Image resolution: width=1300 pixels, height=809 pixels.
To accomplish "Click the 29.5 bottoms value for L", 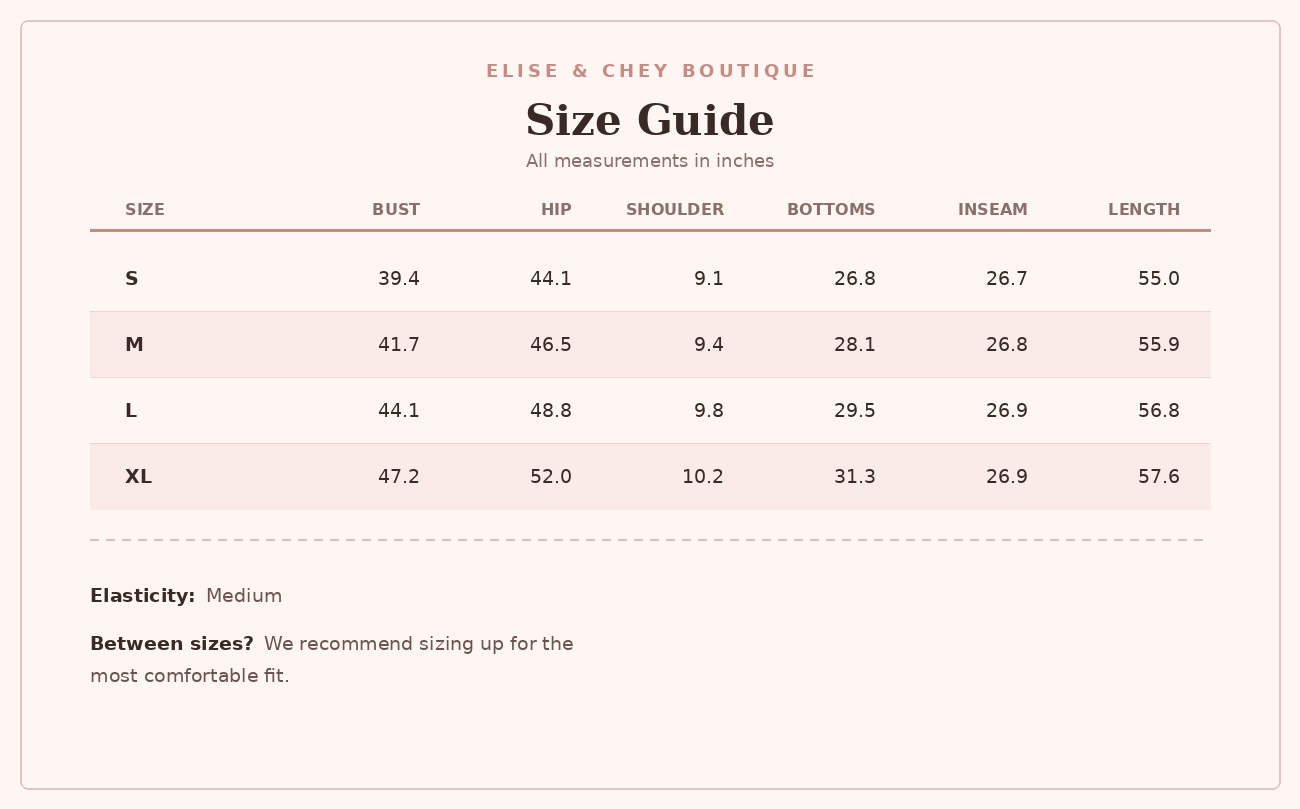I will point(855,411).
